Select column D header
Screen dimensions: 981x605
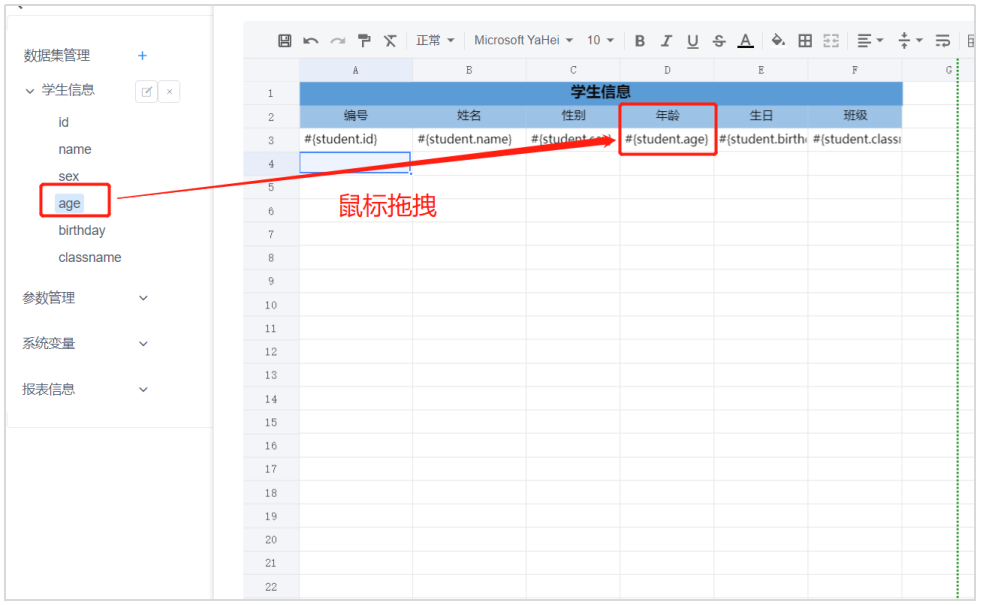click(x=667, y=70)
